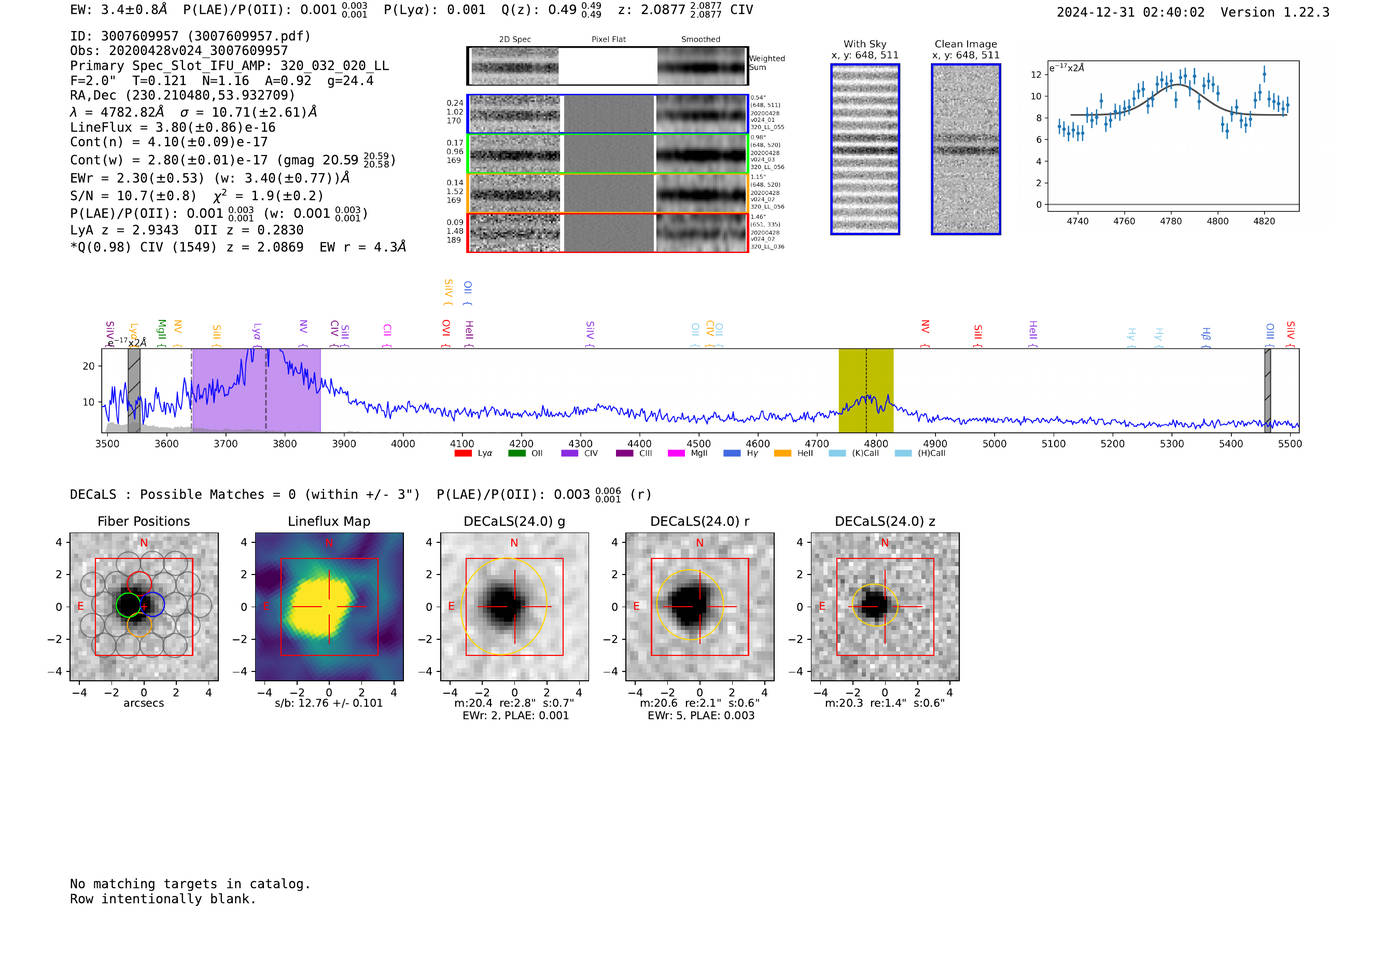The image size is (1400, 953).
Task: Click the Weighted Sum 2D spectrum strip
Action: pos(608,66)
